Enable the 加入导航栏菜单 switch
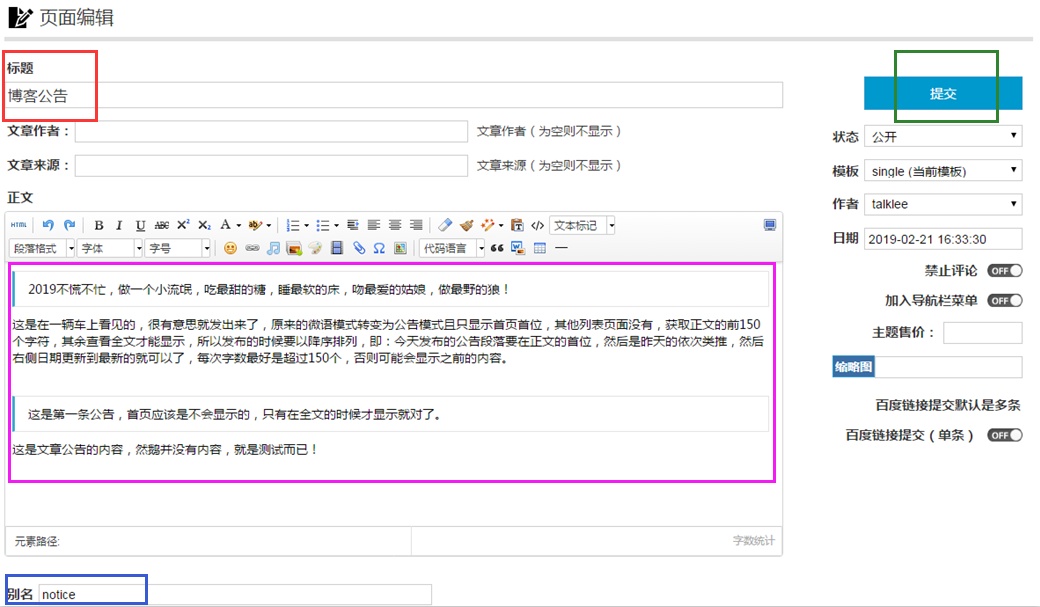 tap(1005, 301)
